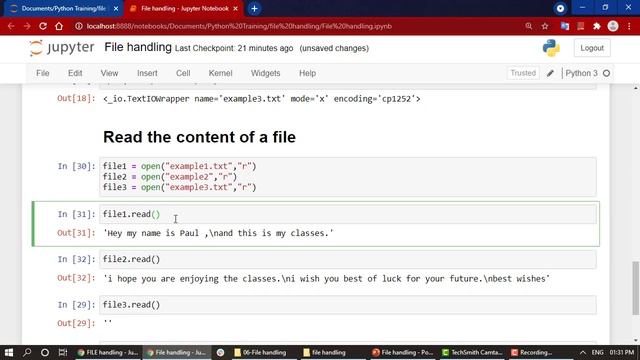Image resolution: width=640 pixels, height=360 pixels.
Task: Click ENG language indicator in tray
Action: 598,352
